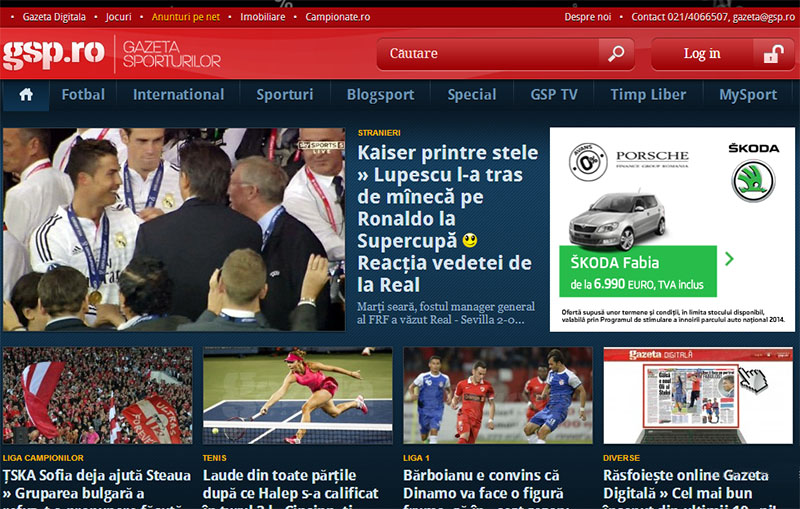Click the LIGA 1 category label
Screen dimensions: 800x509
(x=416, y=458)
